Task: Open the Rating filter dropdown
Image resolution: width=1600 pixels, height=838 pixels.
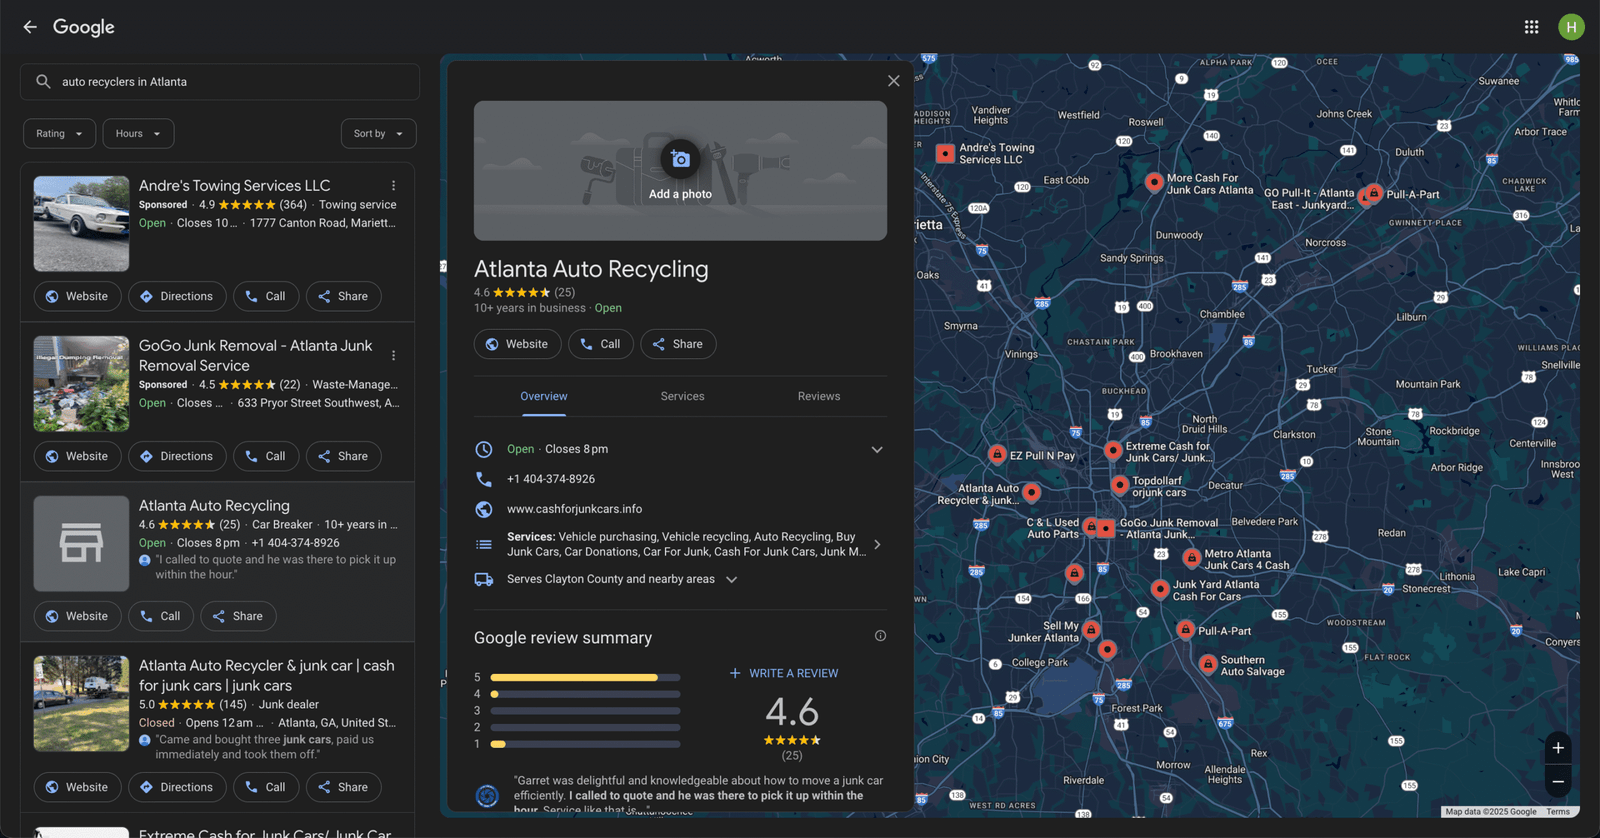Action: [59, 133]
